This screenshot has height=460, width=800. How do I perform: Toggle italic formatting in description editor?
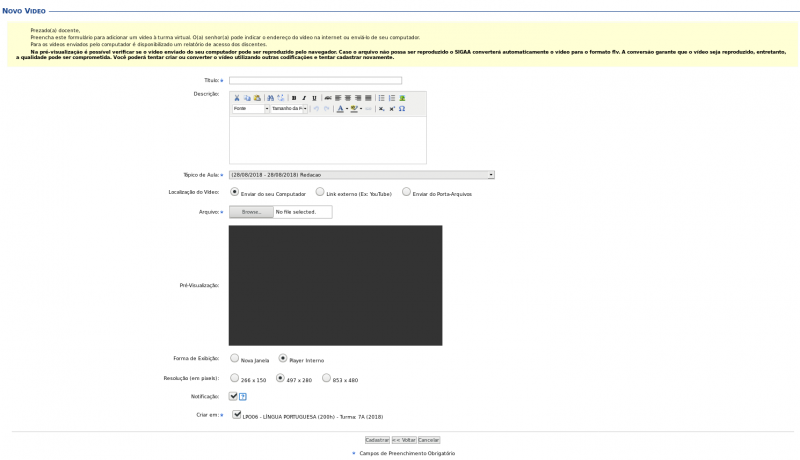(x=304, y=98)
